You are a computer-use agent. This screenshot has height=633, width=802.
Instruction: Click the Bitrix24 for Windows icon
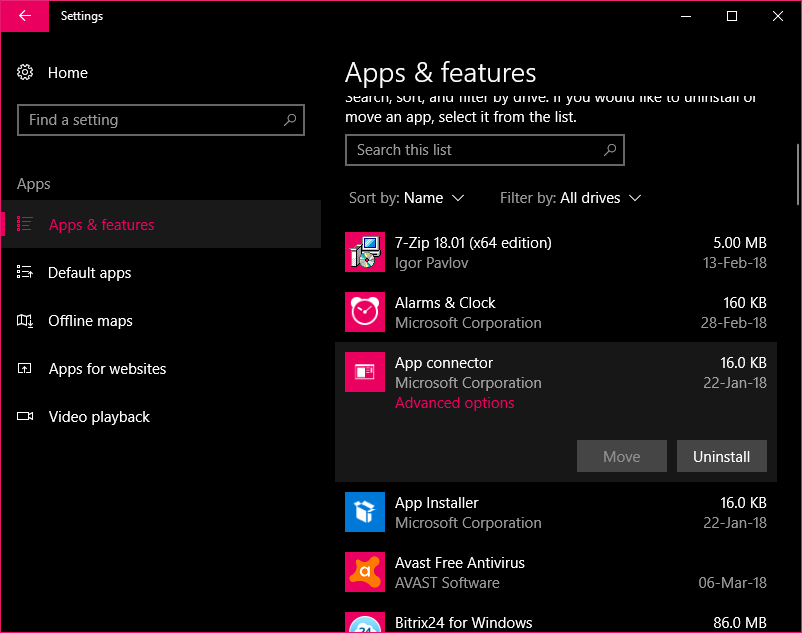365,622
